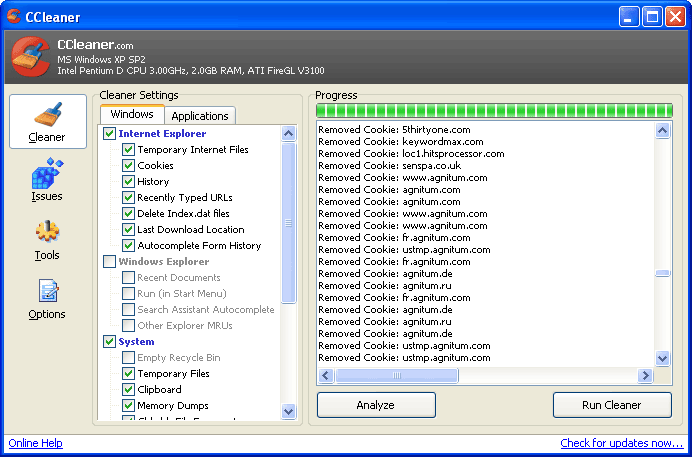Viewport: 692px width, 457px height.
Task: Uncheck Memory Dumps option
Action: [128, 405]
